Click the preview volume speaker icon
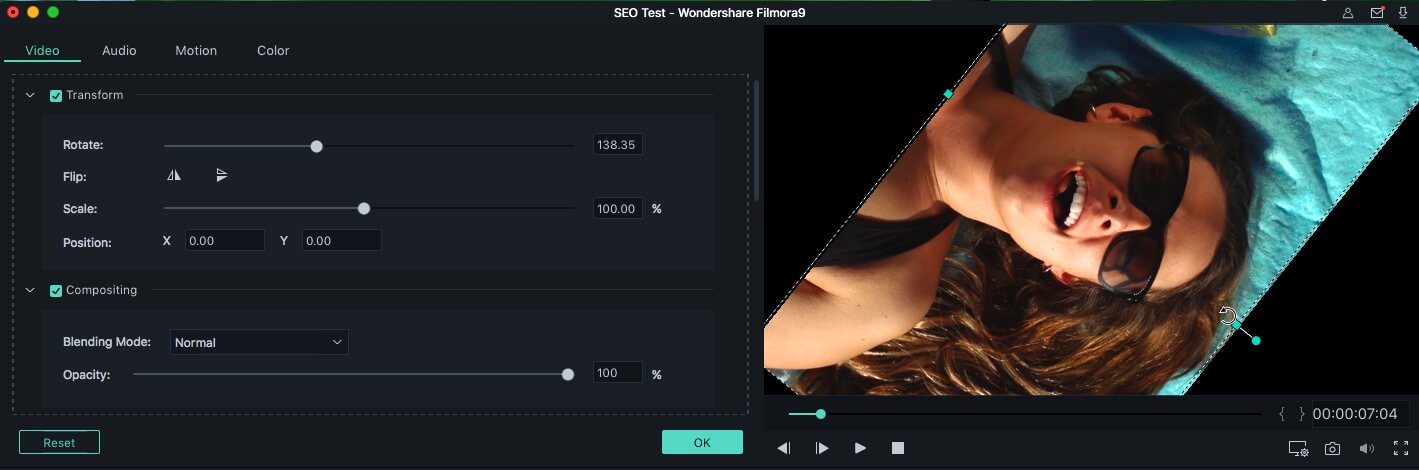 tap(1367, 449)
